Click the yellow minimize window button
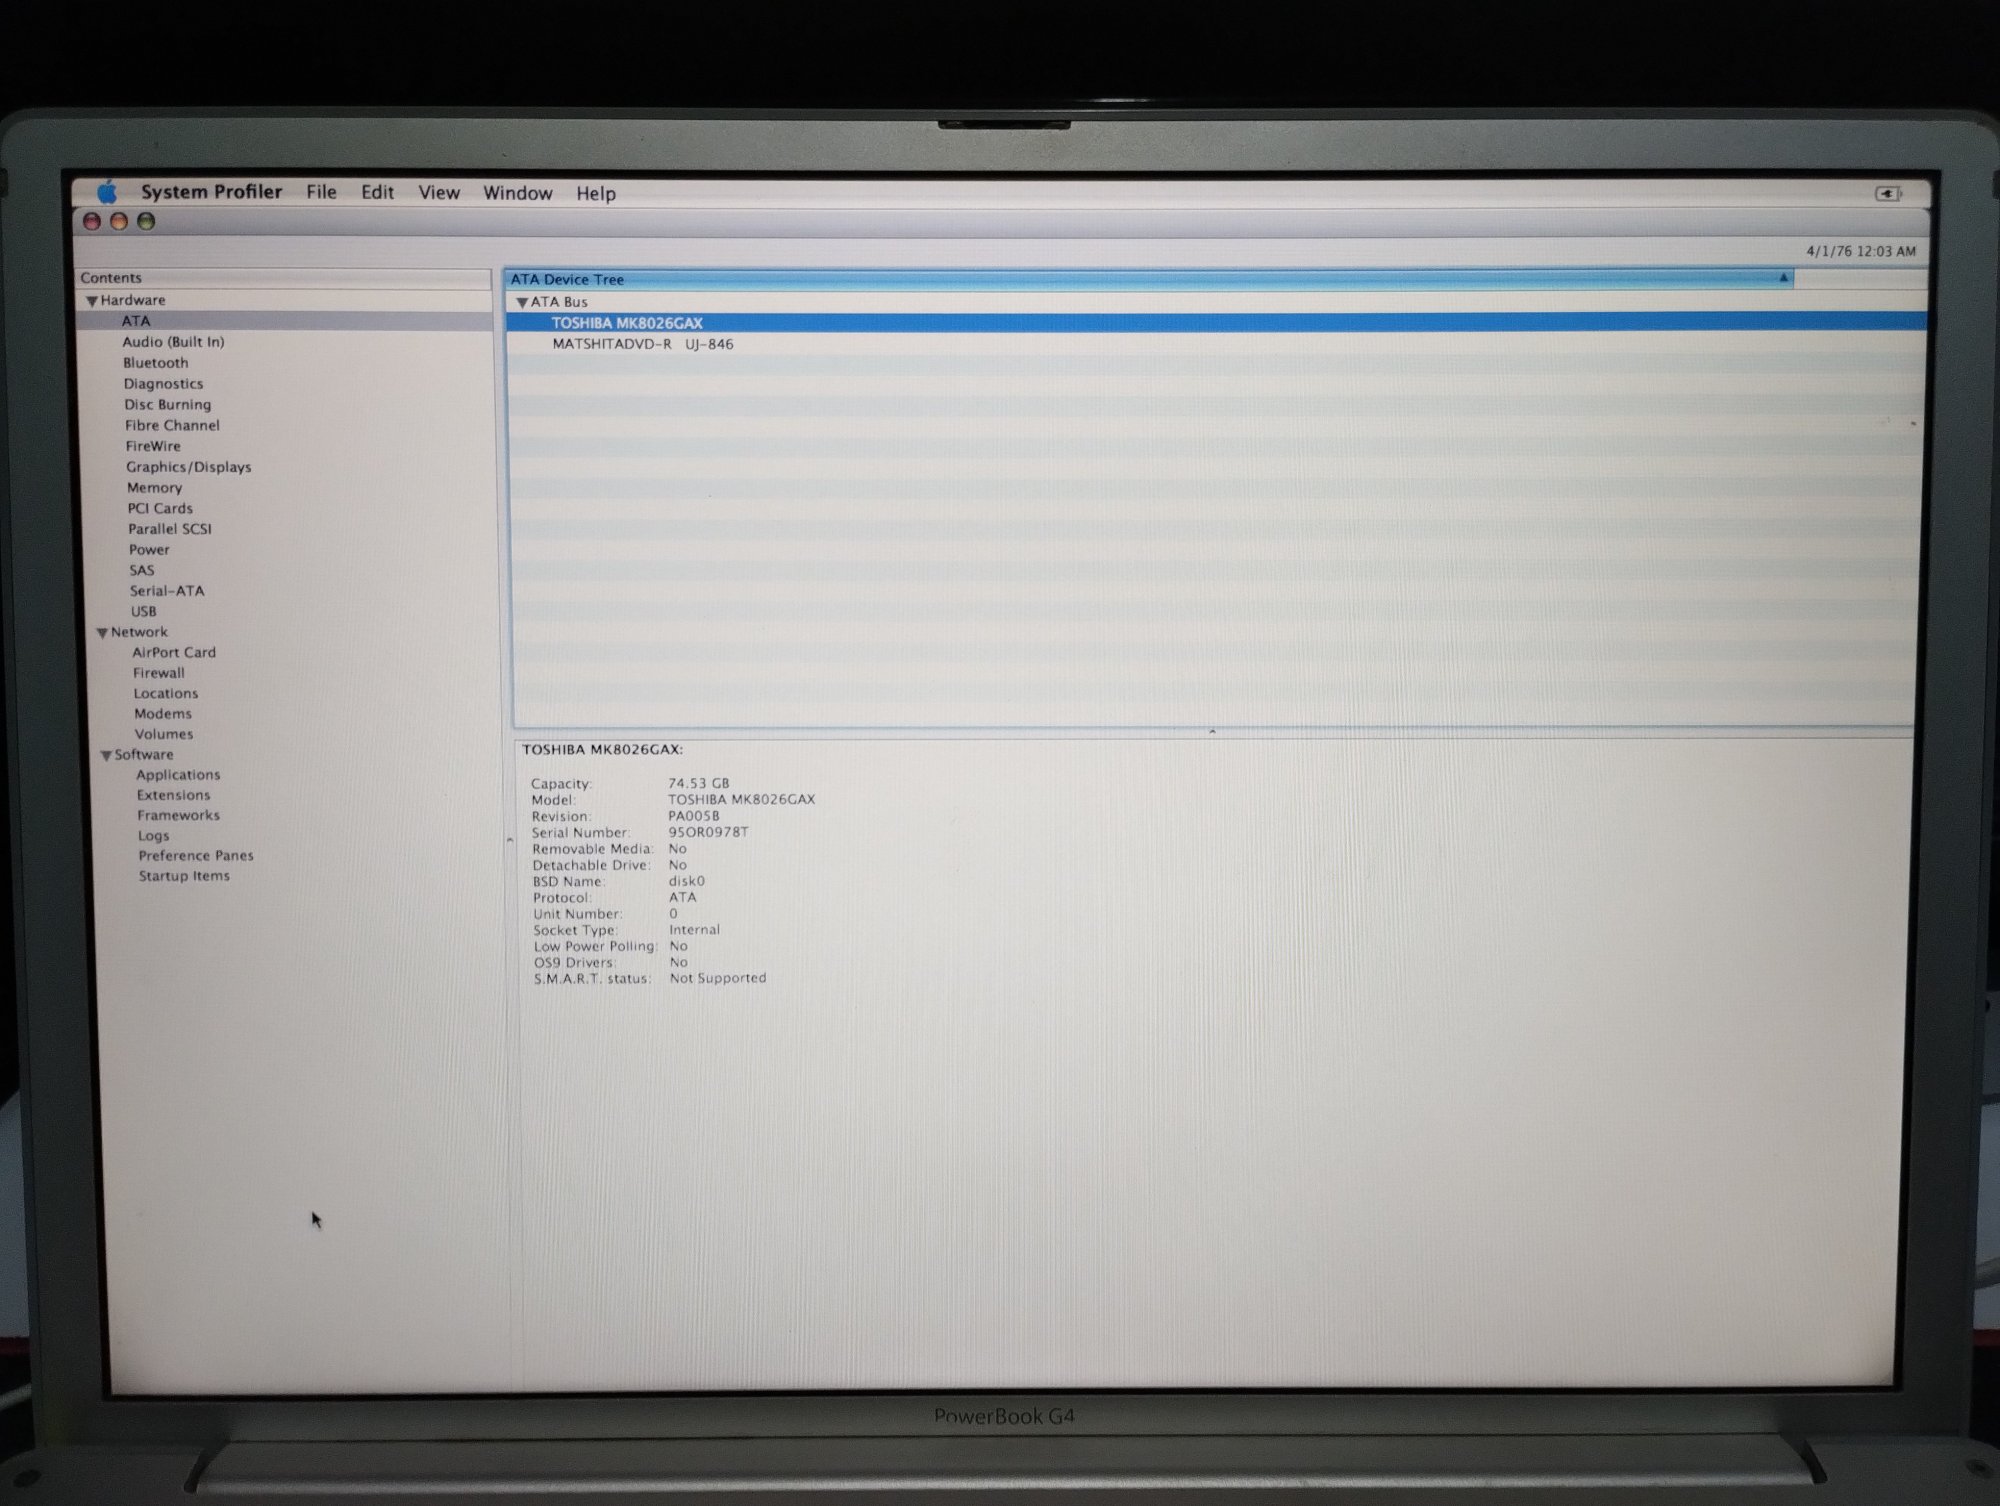2000x1506 pixels. (119, 221)
